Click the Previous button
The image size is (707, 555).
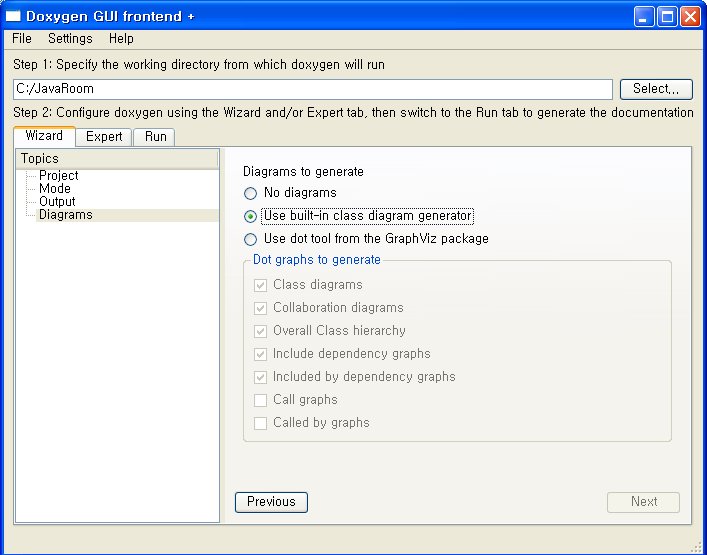pyautogui.click(x=271, y=502)
